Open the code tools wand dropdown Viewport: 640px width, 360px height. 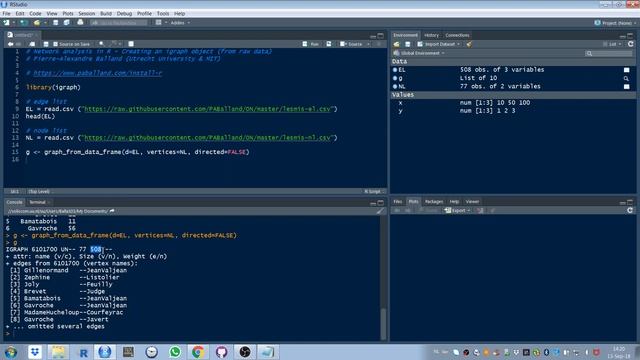(x=116, y=44)
